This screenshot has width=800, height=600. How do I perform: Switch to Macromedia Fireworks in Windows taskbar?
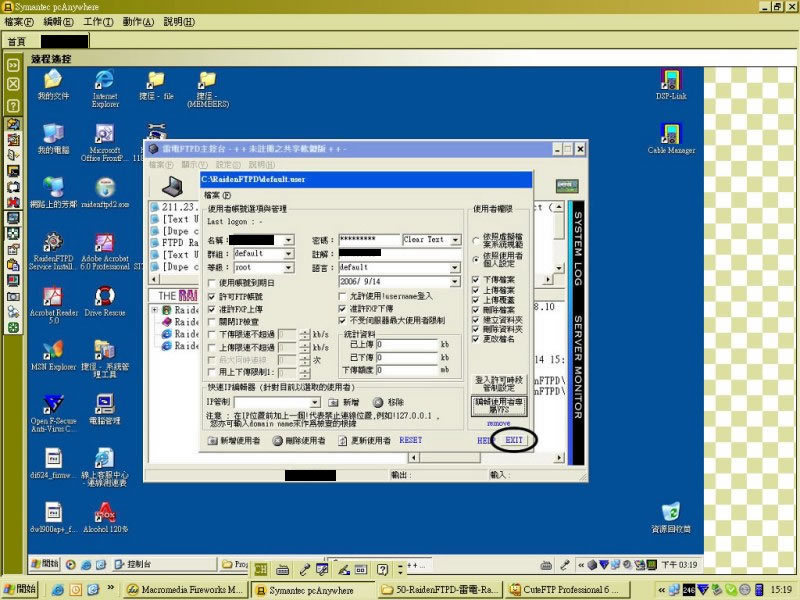[186, 590]
